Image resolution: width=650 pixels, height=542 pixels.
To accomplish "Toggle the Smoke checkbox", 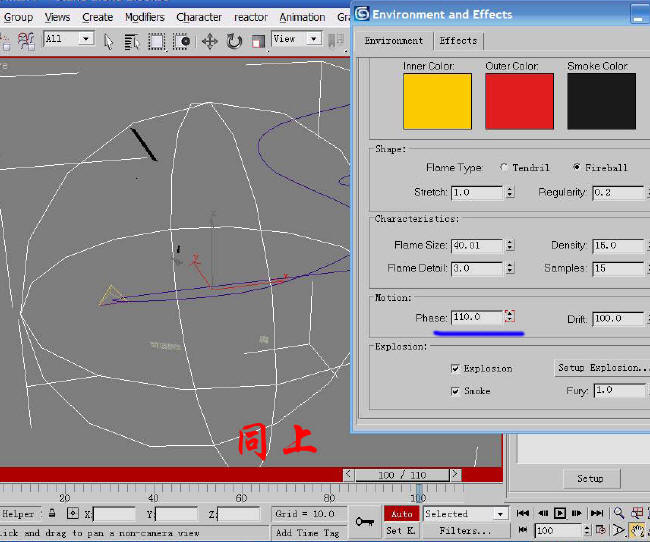I will pyautogui.click(x=455, y=391).
